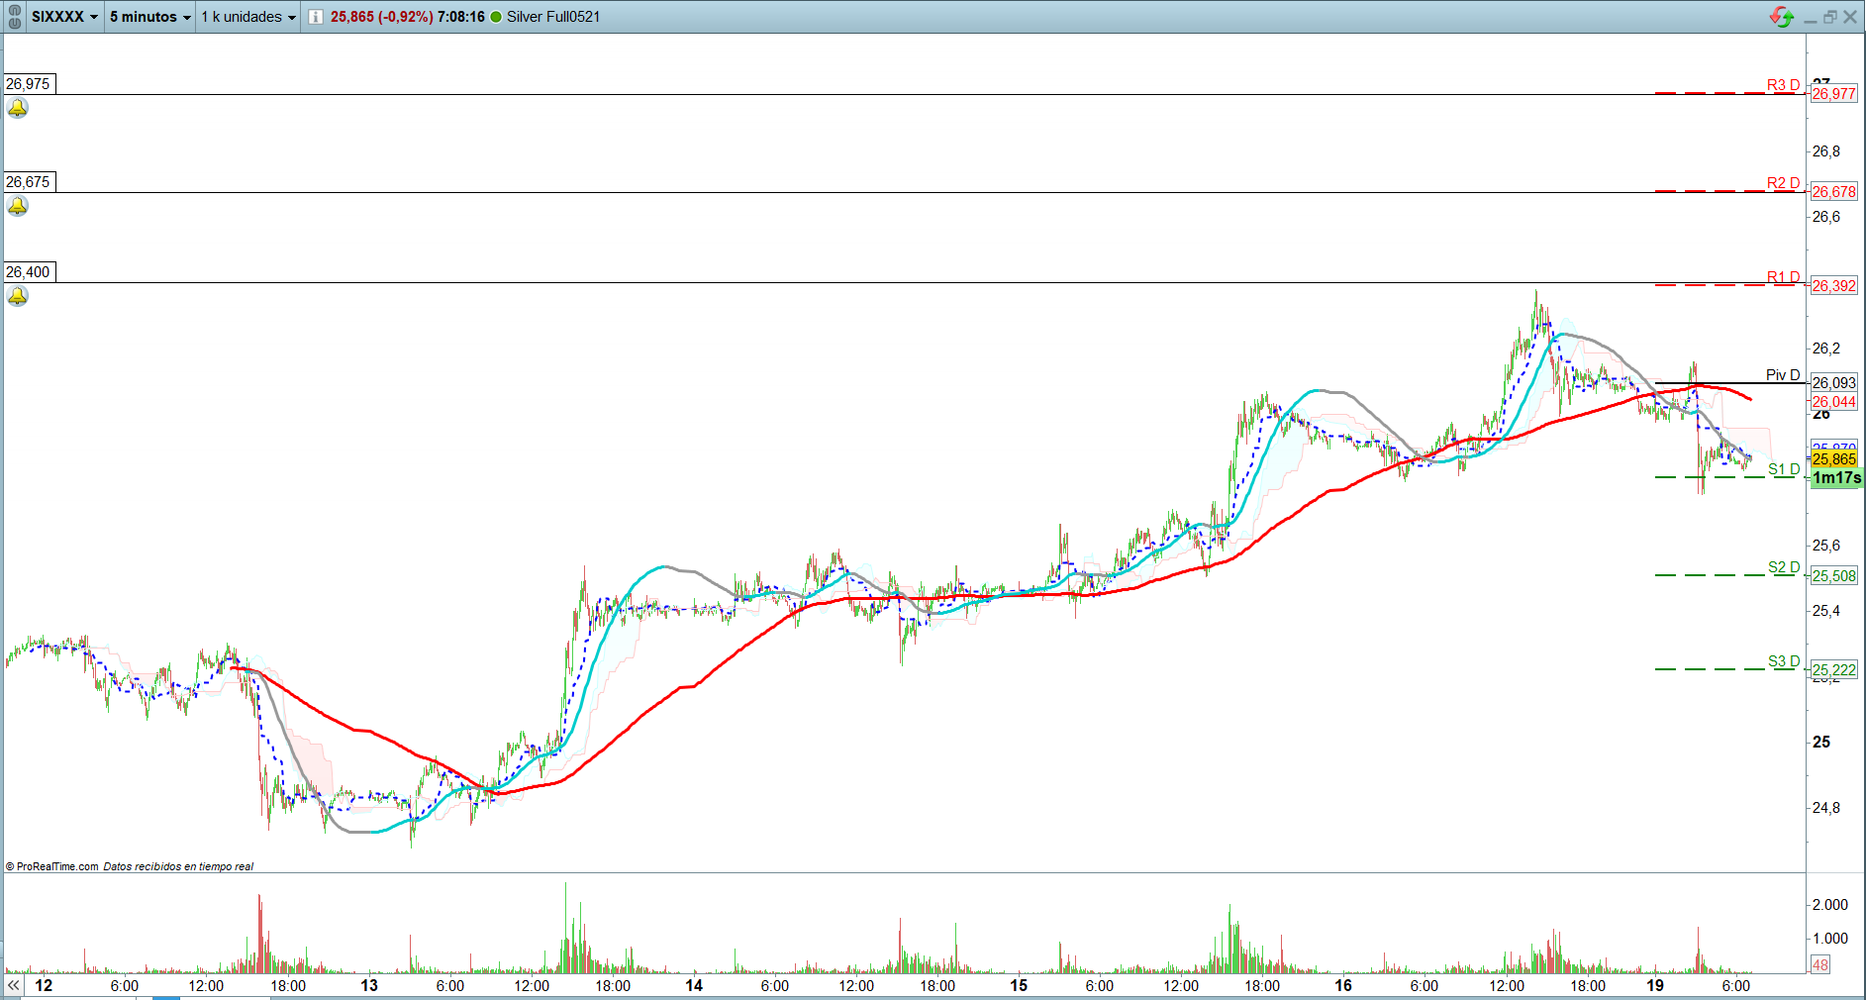Click the chart link chain icon
1866x1000 pixels.
(x=14, y=16)
